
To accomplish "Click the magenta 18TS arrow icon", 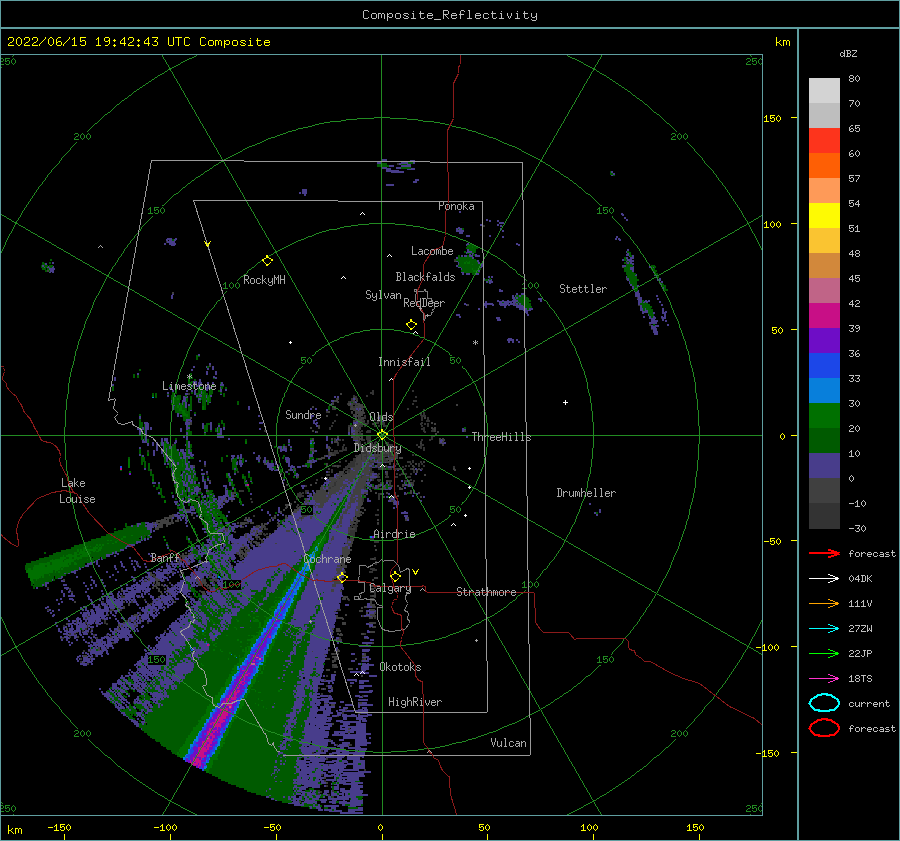I will pos(824,679).
